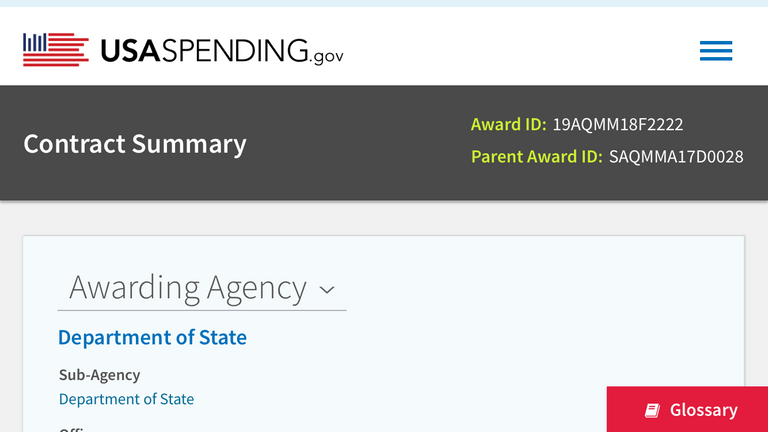Open the Department of State agency heading link
This screenshot has height=432, width=768.
point(152,337)
